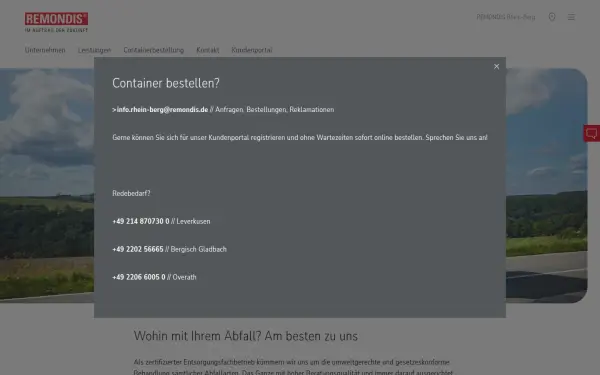Open the Kontakt menu item

[x=208, y=50]
